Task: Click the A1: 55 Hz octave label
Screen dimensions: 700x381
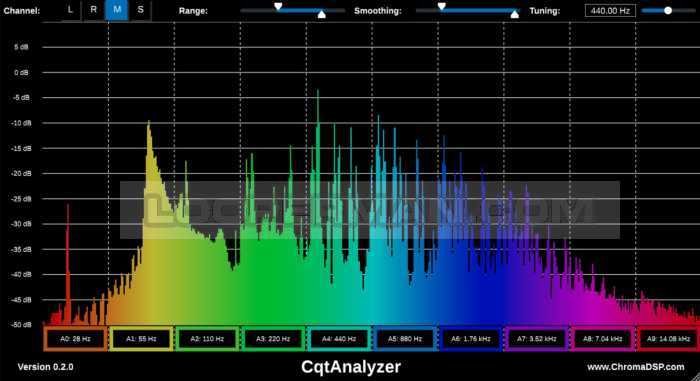Action: (x=141, y=339)
